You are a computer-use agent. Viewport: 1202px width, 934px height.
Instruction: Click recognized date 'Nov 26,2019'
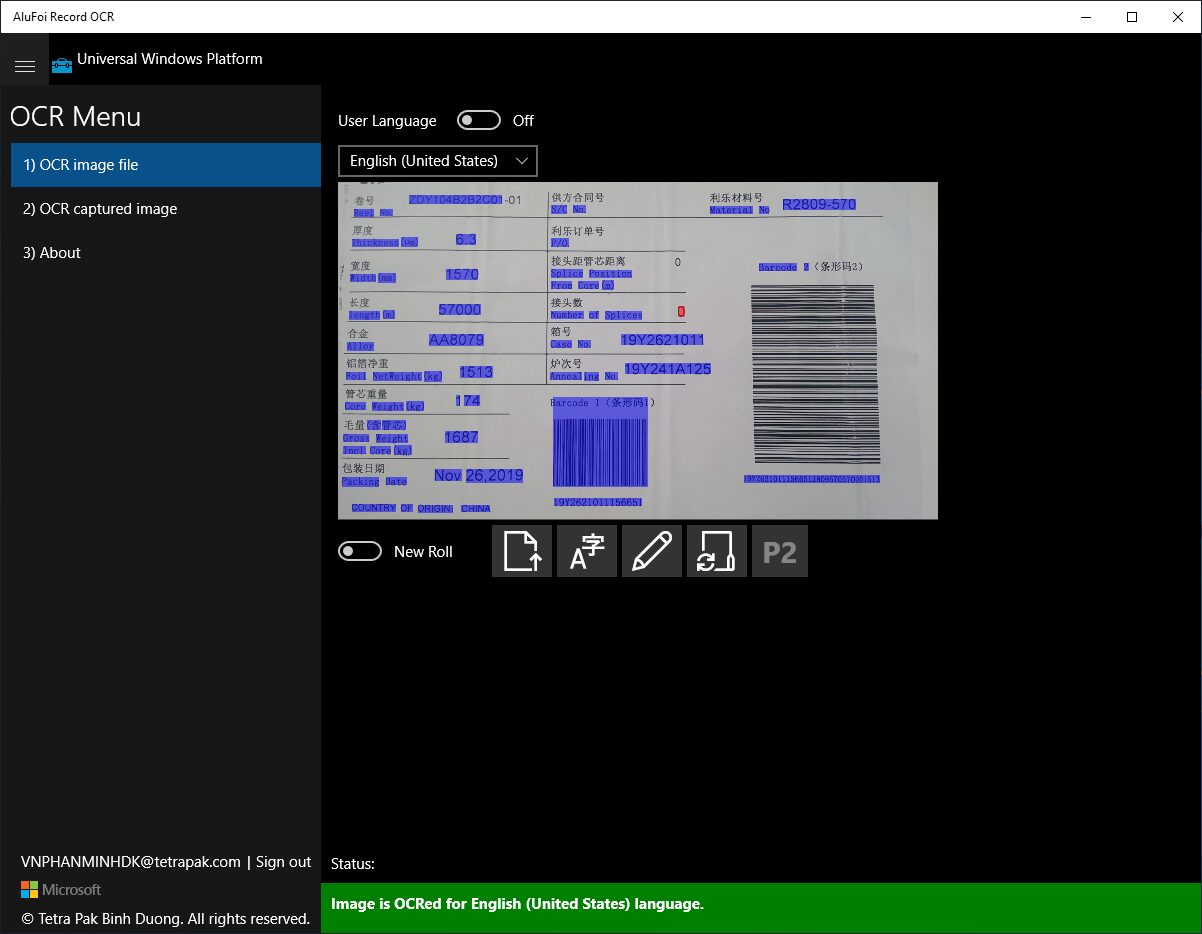[478, 475]
